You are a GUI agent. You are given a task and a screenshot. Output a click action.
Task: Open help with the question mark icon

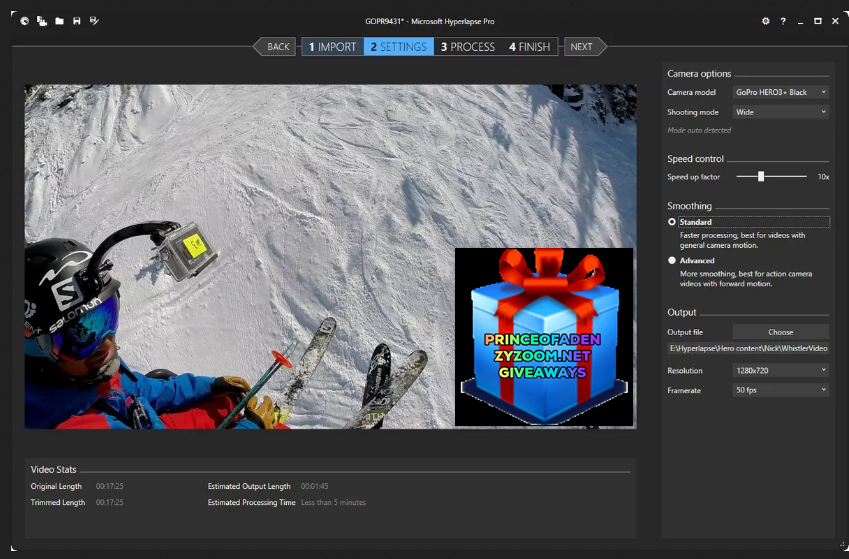(783, 21)
